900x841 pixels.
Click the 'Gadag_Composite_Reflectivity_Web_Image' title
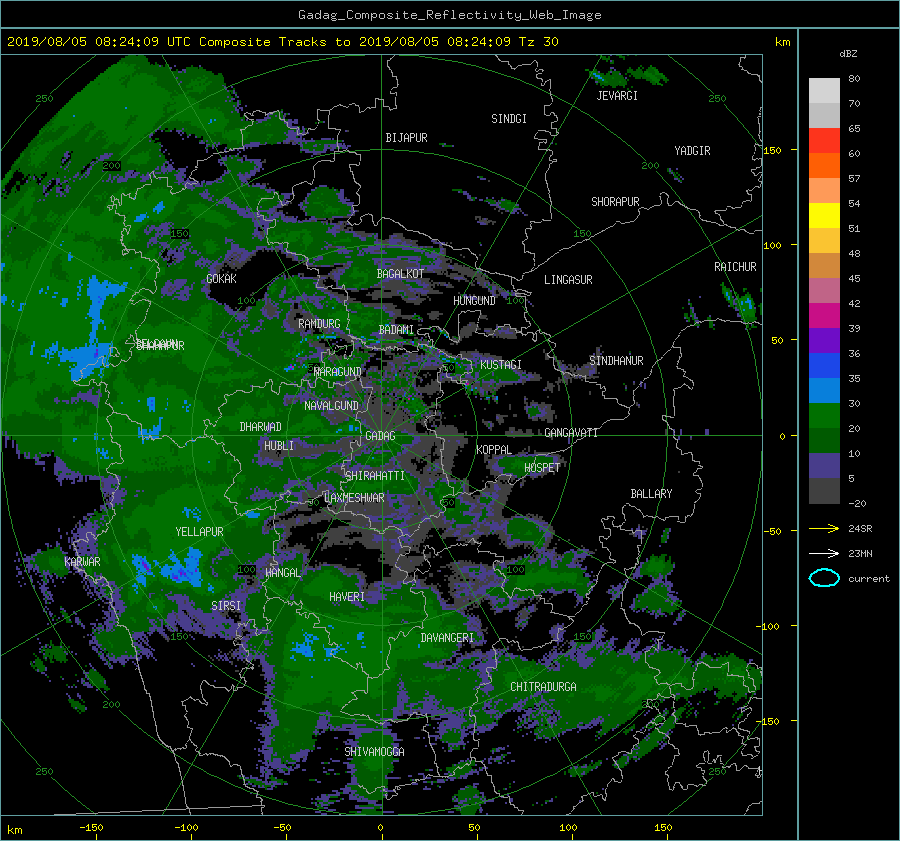point(449,15)
